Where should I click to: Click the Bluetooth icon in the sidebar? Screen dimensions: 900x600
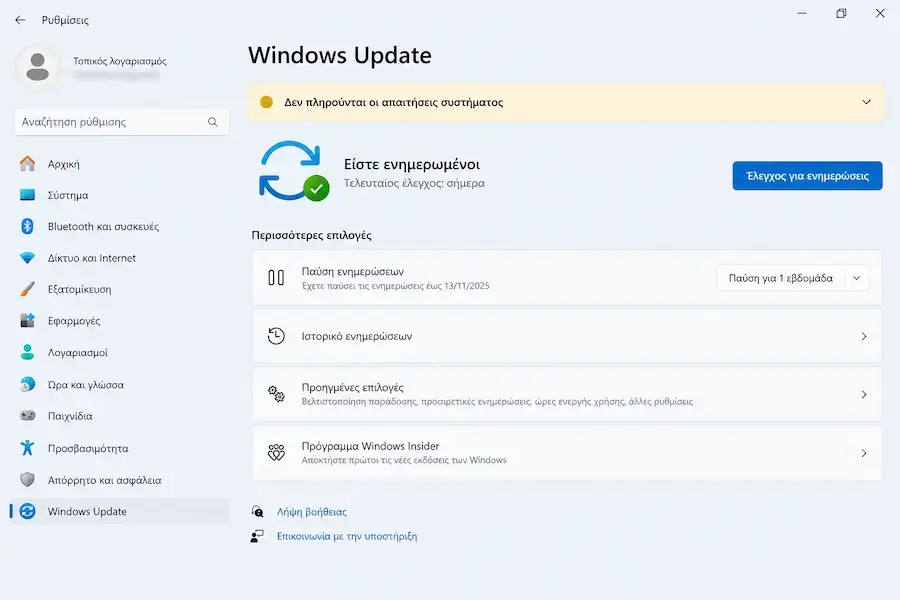pos(27,226)
